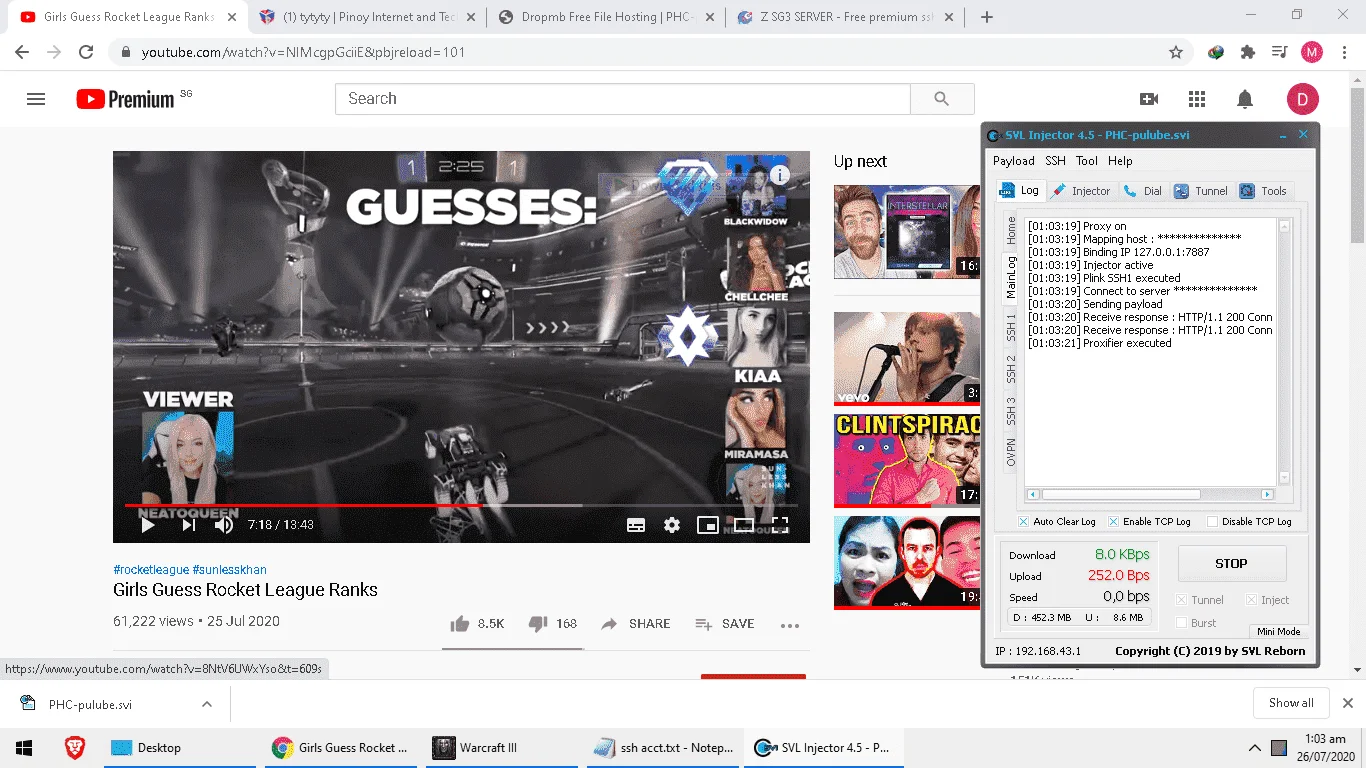Open Help menu in SVL Injector
The width and height of the screenshot is (1366, 768).
tap(1120, 161)
